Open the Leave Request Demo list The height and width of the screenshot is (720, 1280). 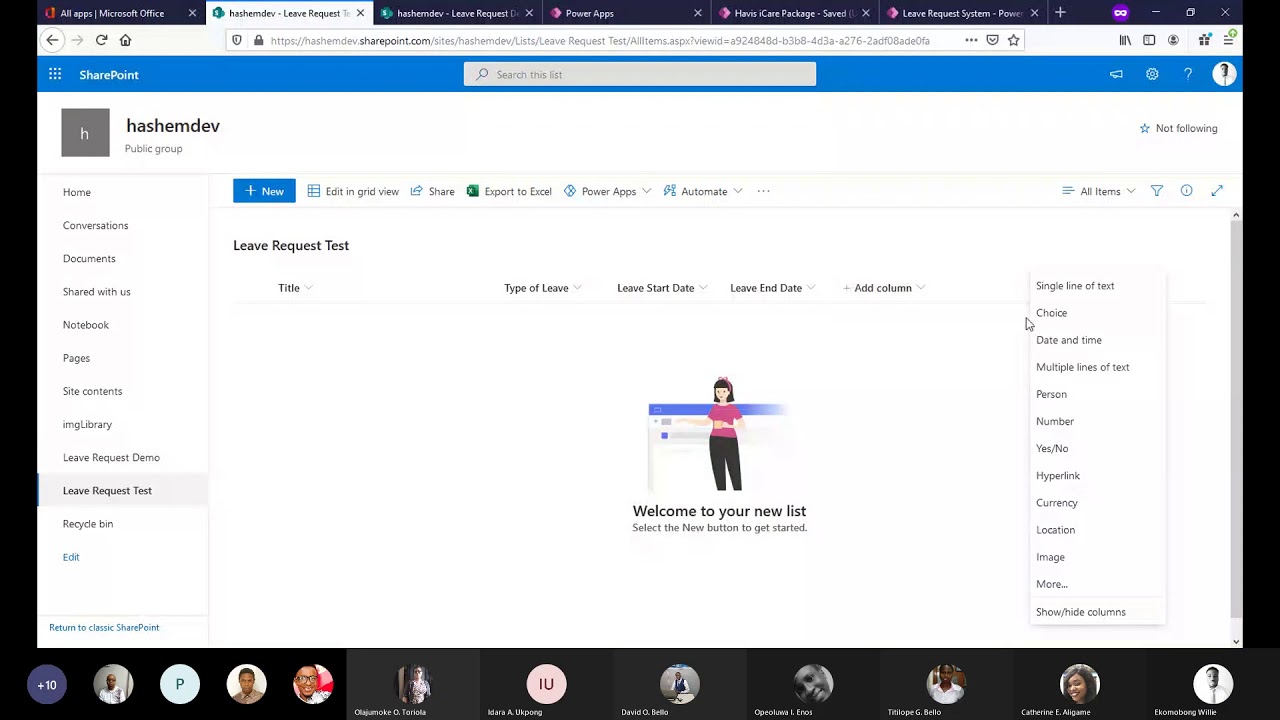(111, 457)
